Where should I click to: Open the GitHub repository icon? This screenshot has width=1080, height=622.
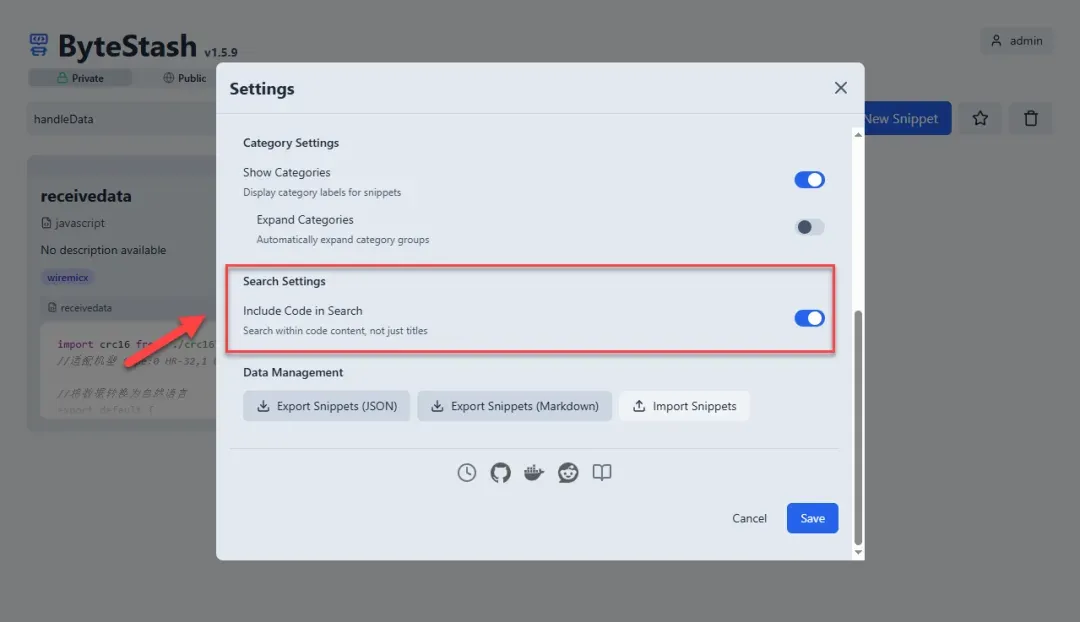coord(500,473)
